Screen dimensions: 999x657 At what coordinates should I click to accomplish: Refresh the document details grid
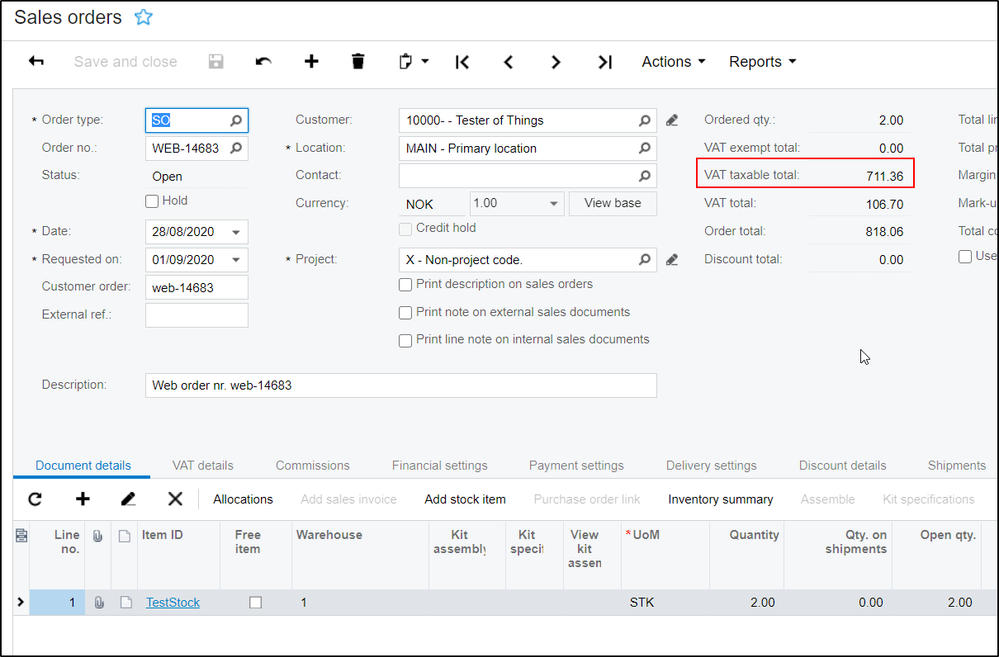[x=35, y=499]
